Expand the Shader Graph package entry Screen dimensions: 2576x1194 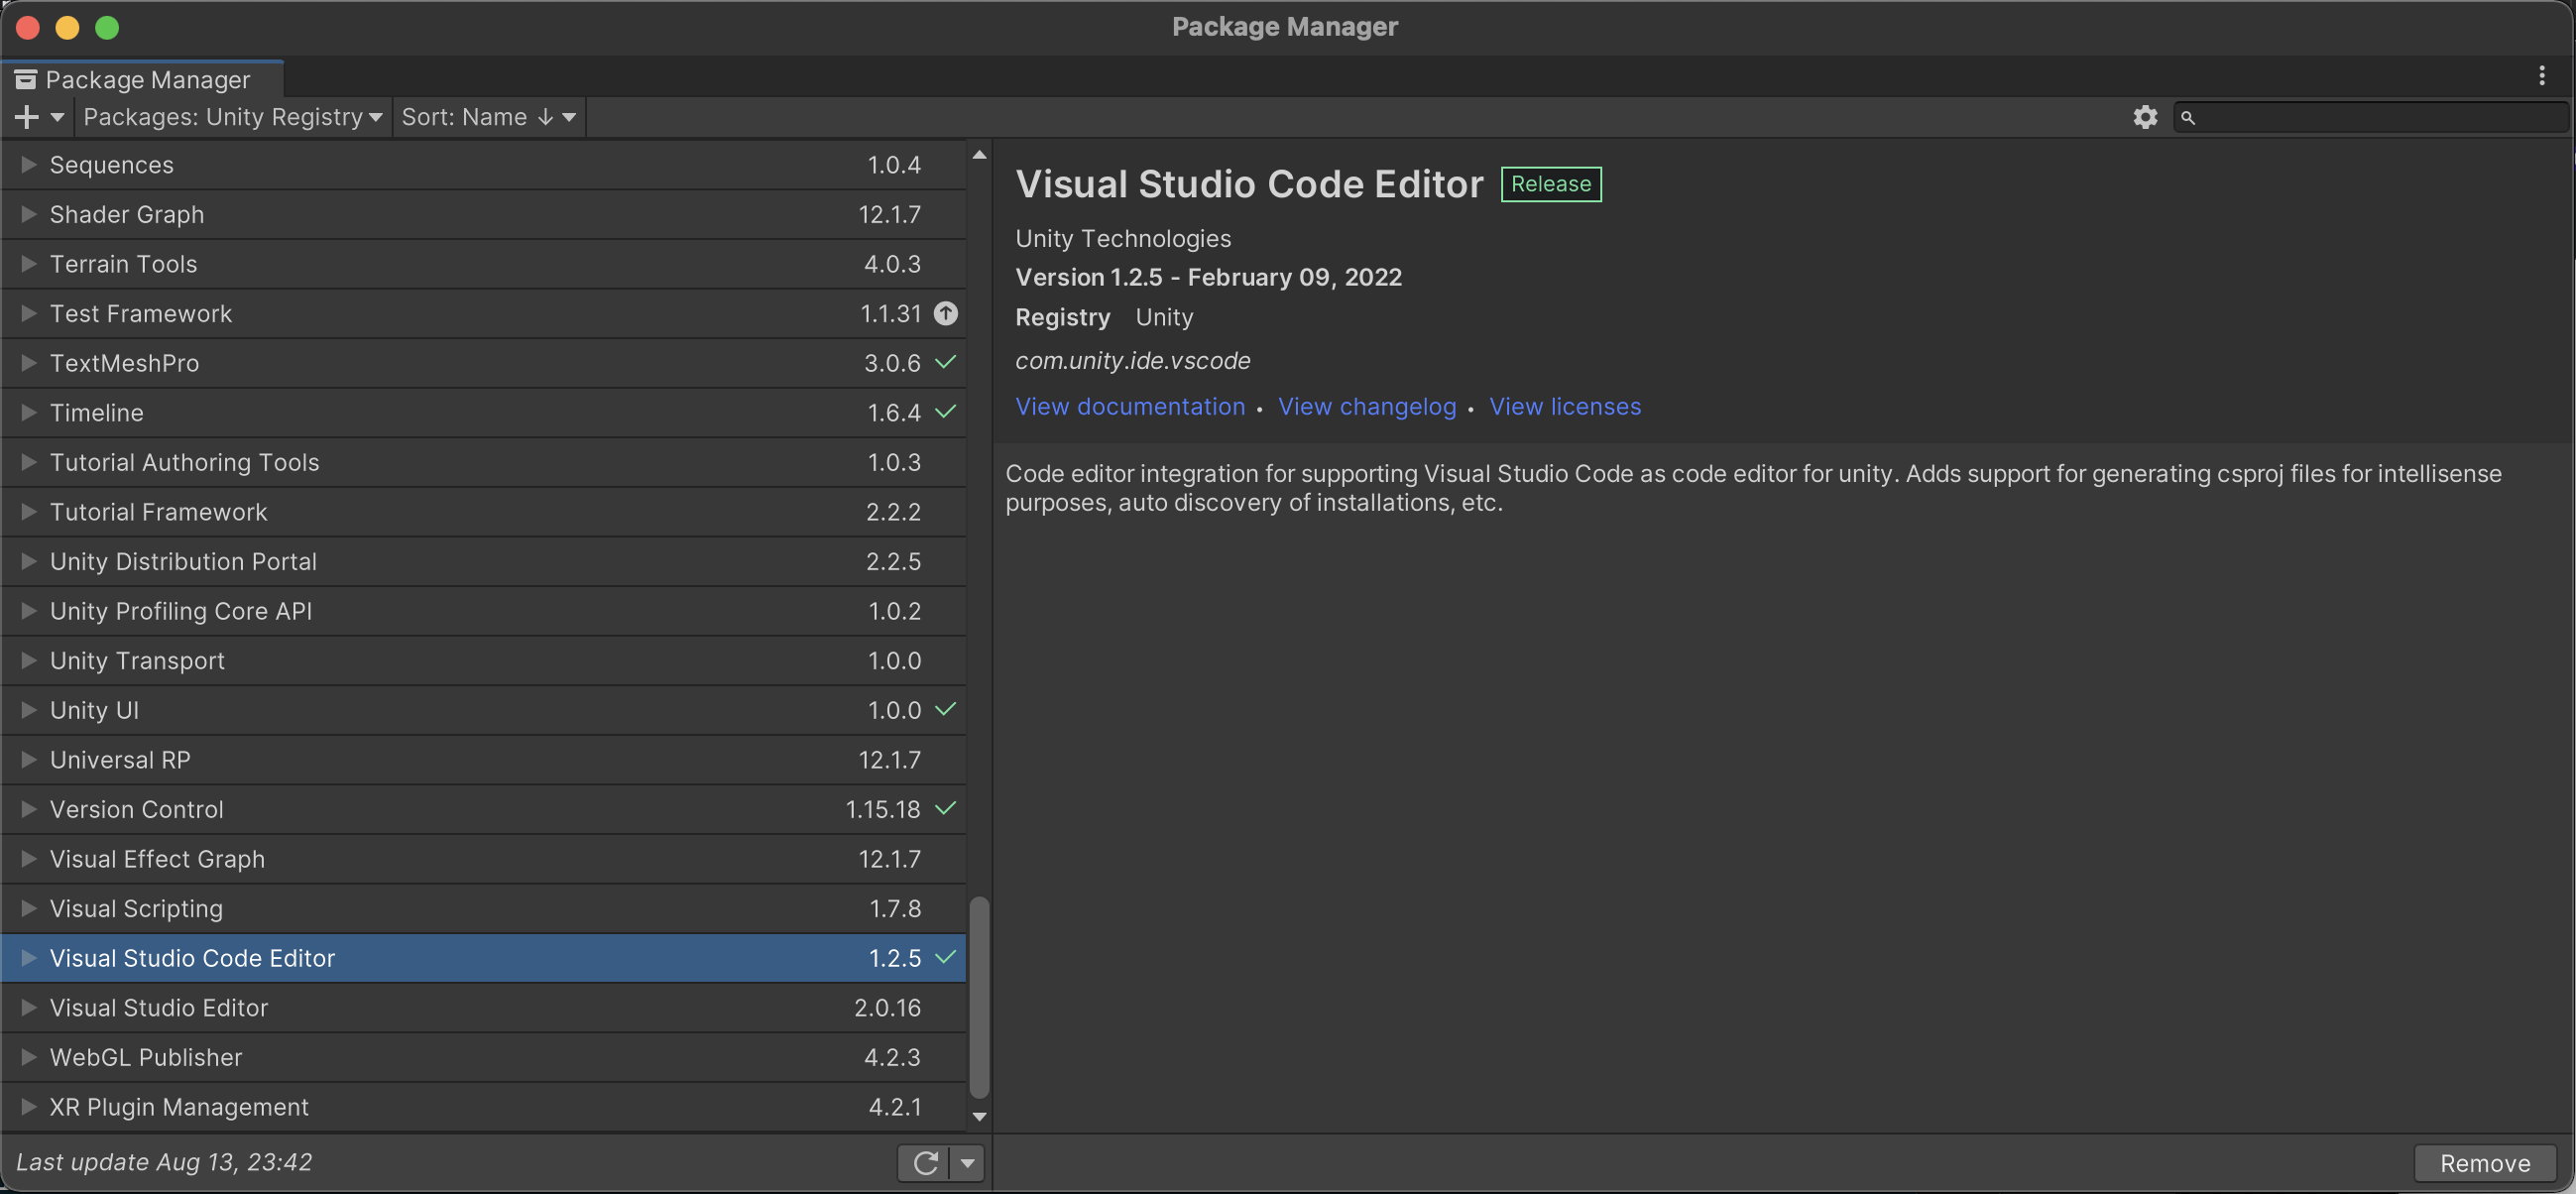(x=27, y=214)
